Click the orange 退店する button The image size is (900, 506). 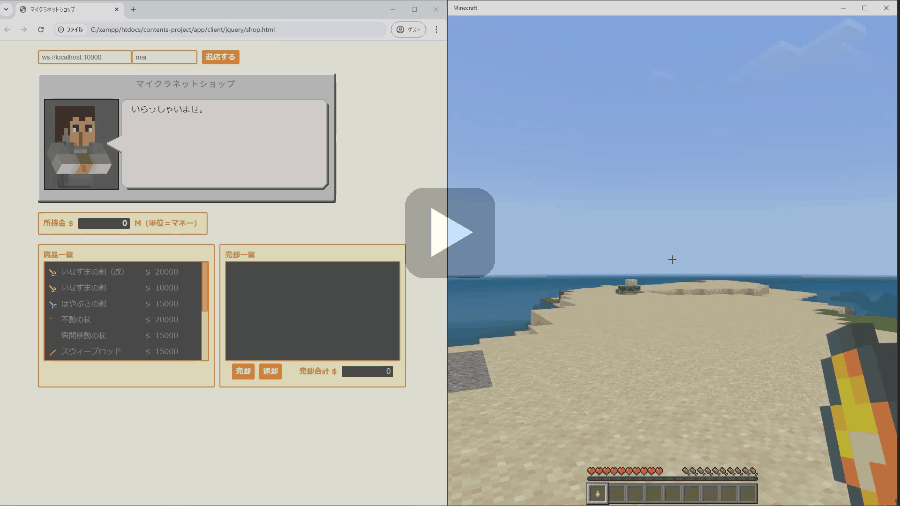click(220, 57)
